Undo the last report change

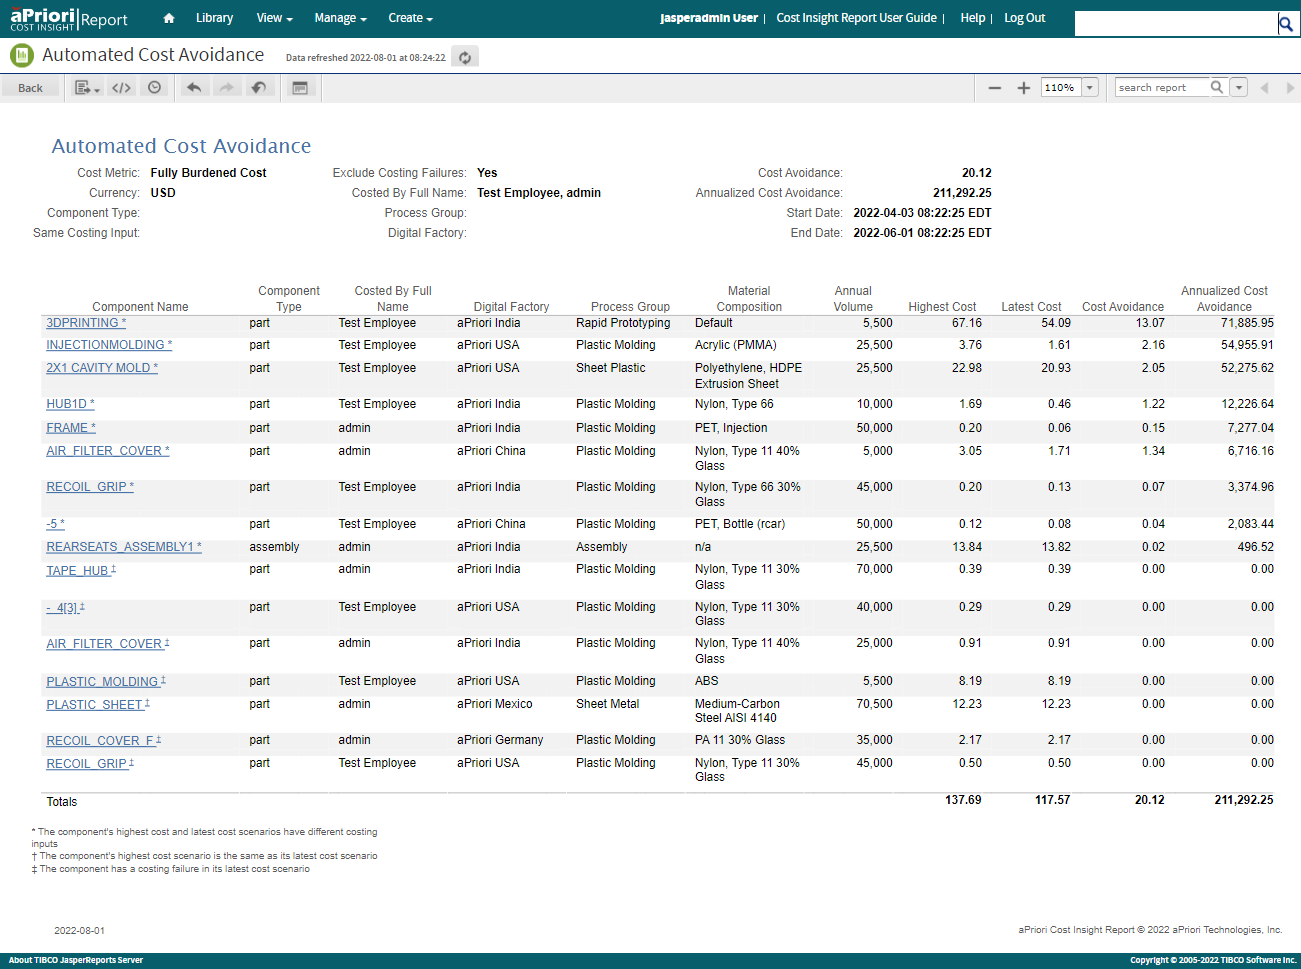click(x=194, y=88)
